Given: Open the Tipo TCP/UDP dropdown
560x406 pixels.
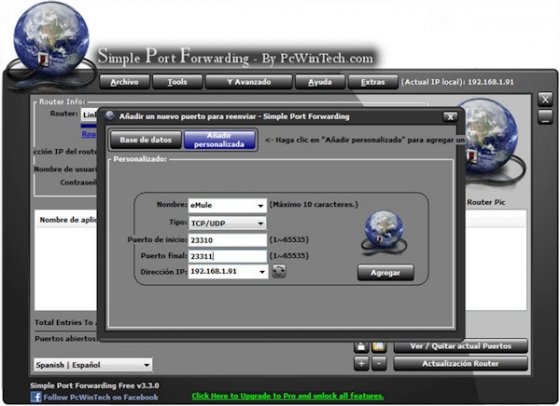Looking at the screenshot, I should pos(227,223).
